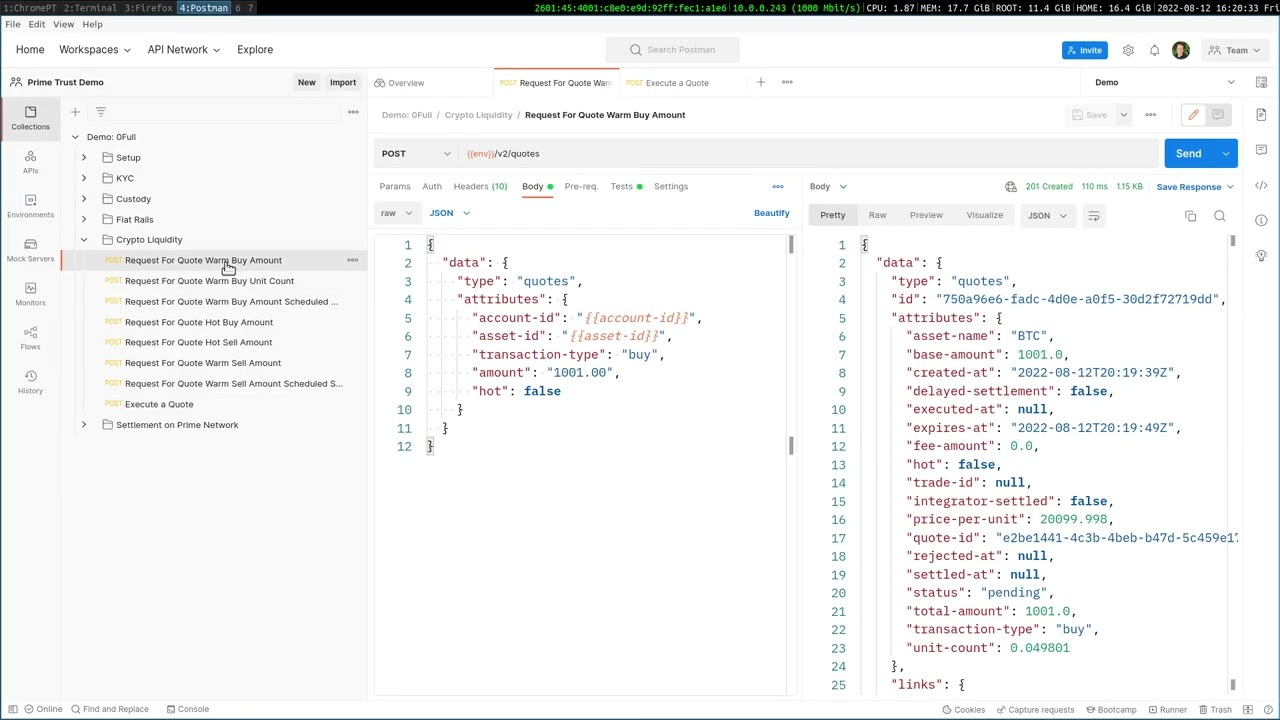Toggle response line wrapping
The width and height of the screenshot is (1280, 720).
1093,216
